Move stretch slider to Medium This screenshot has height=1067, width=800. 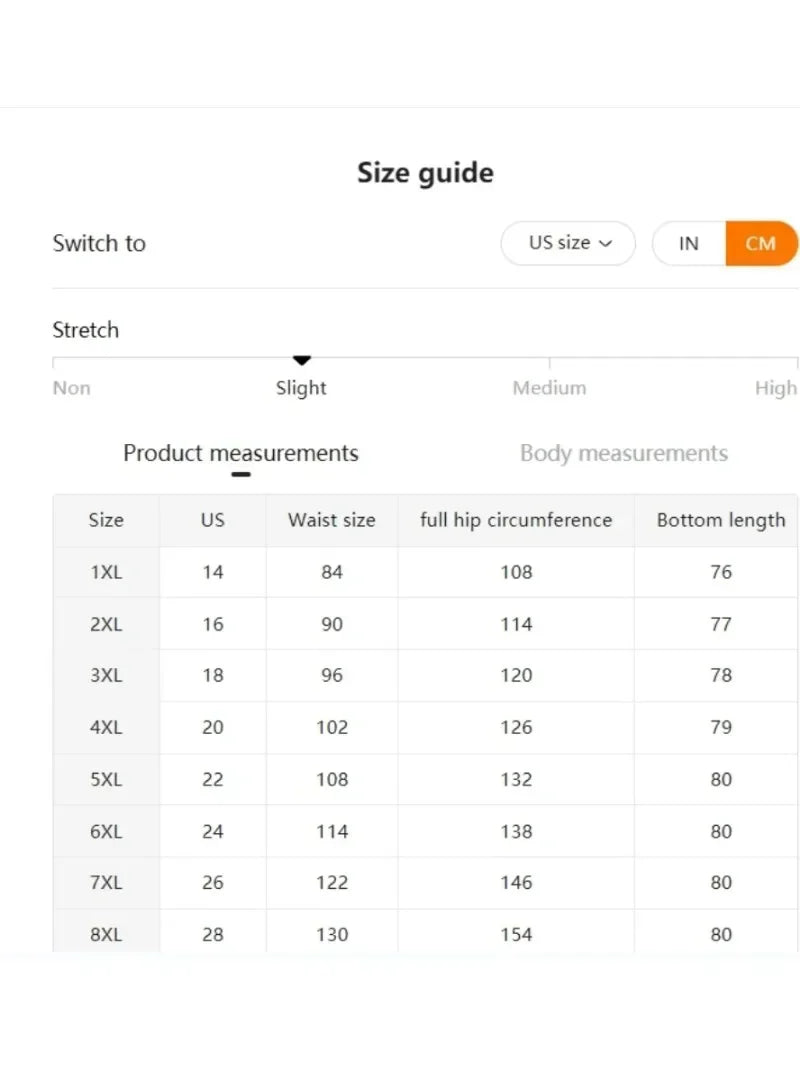click(549, 388)
